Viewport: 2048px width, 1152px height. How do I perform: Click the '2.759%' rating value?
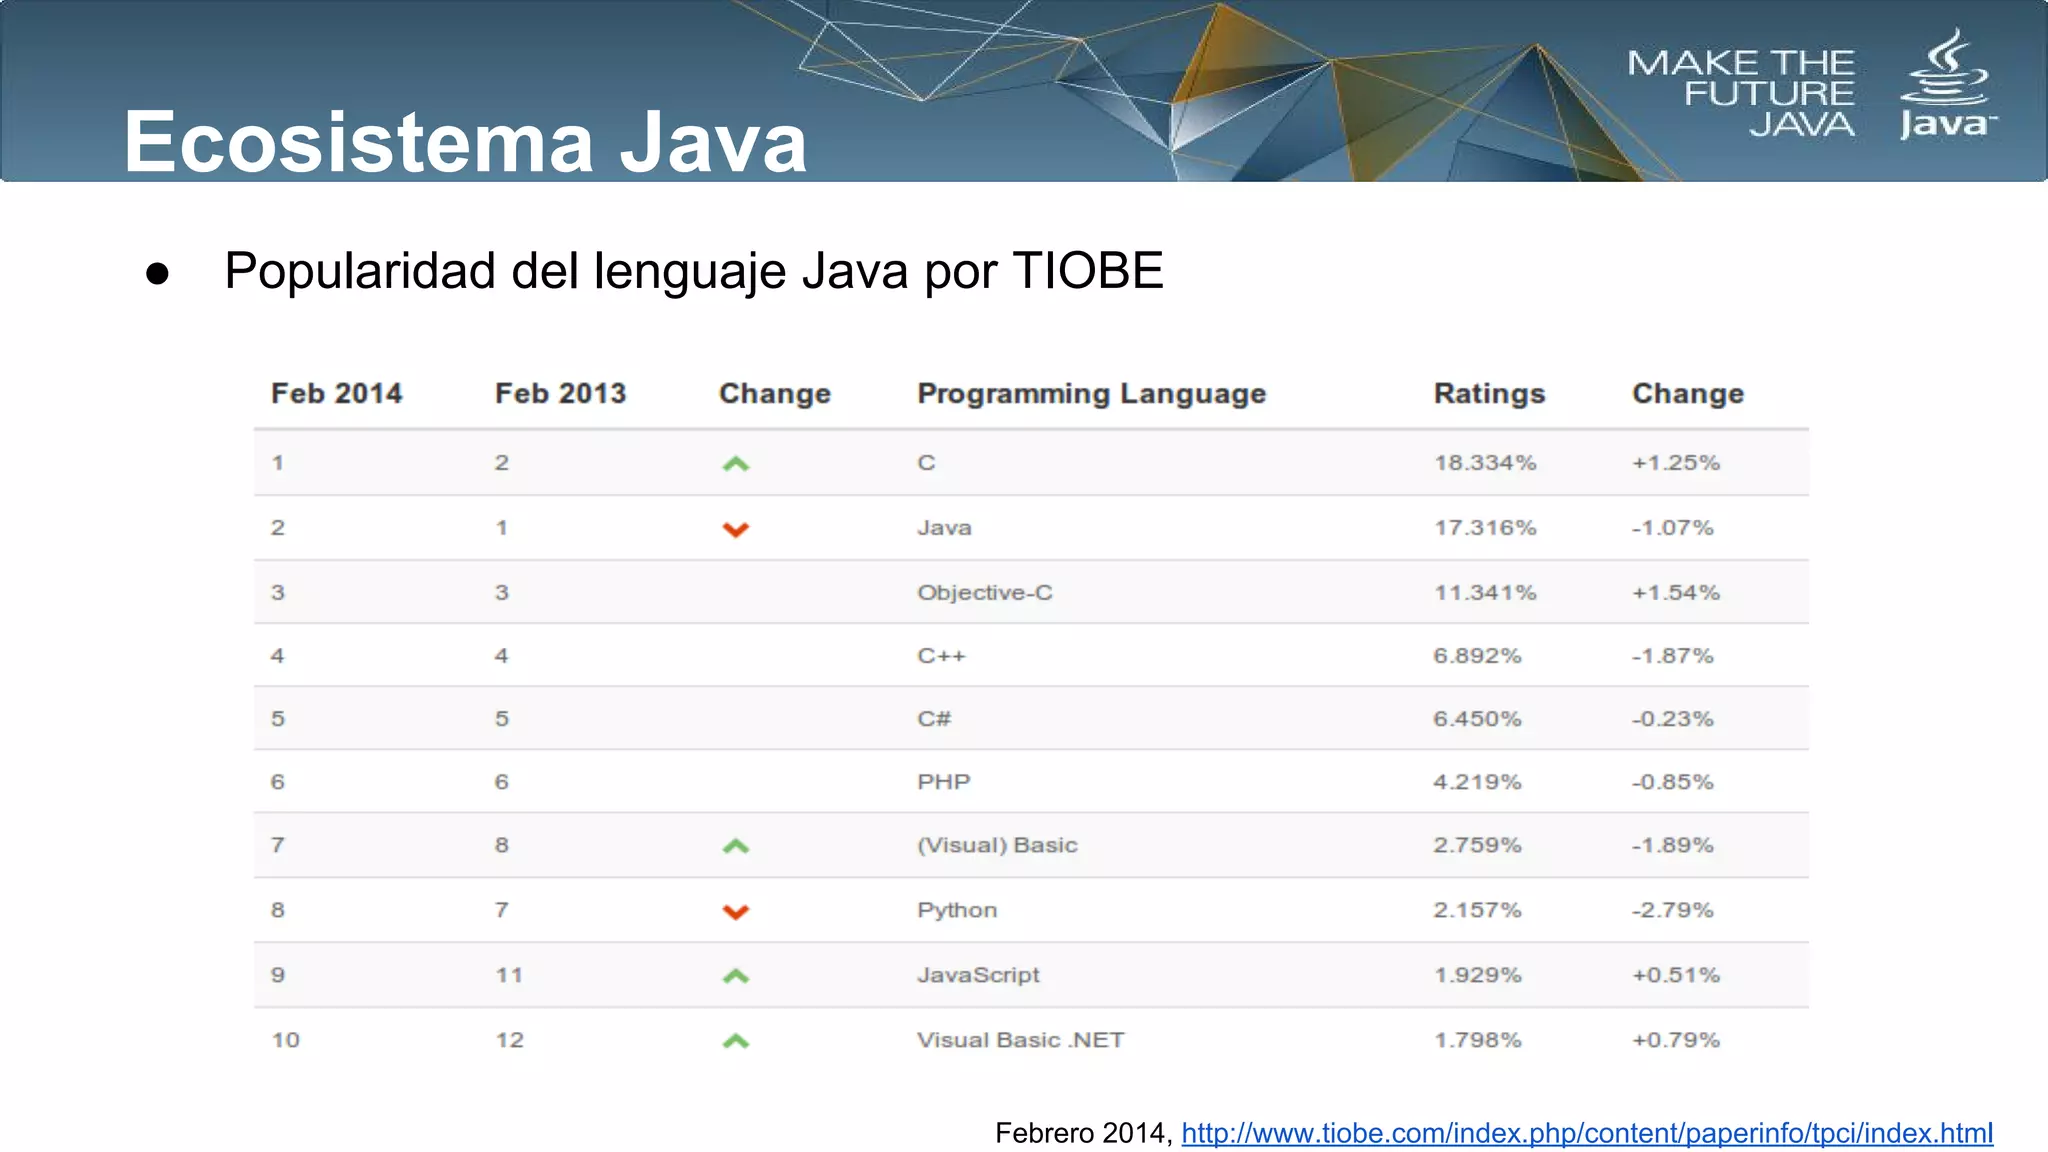tap(1477, 845)
